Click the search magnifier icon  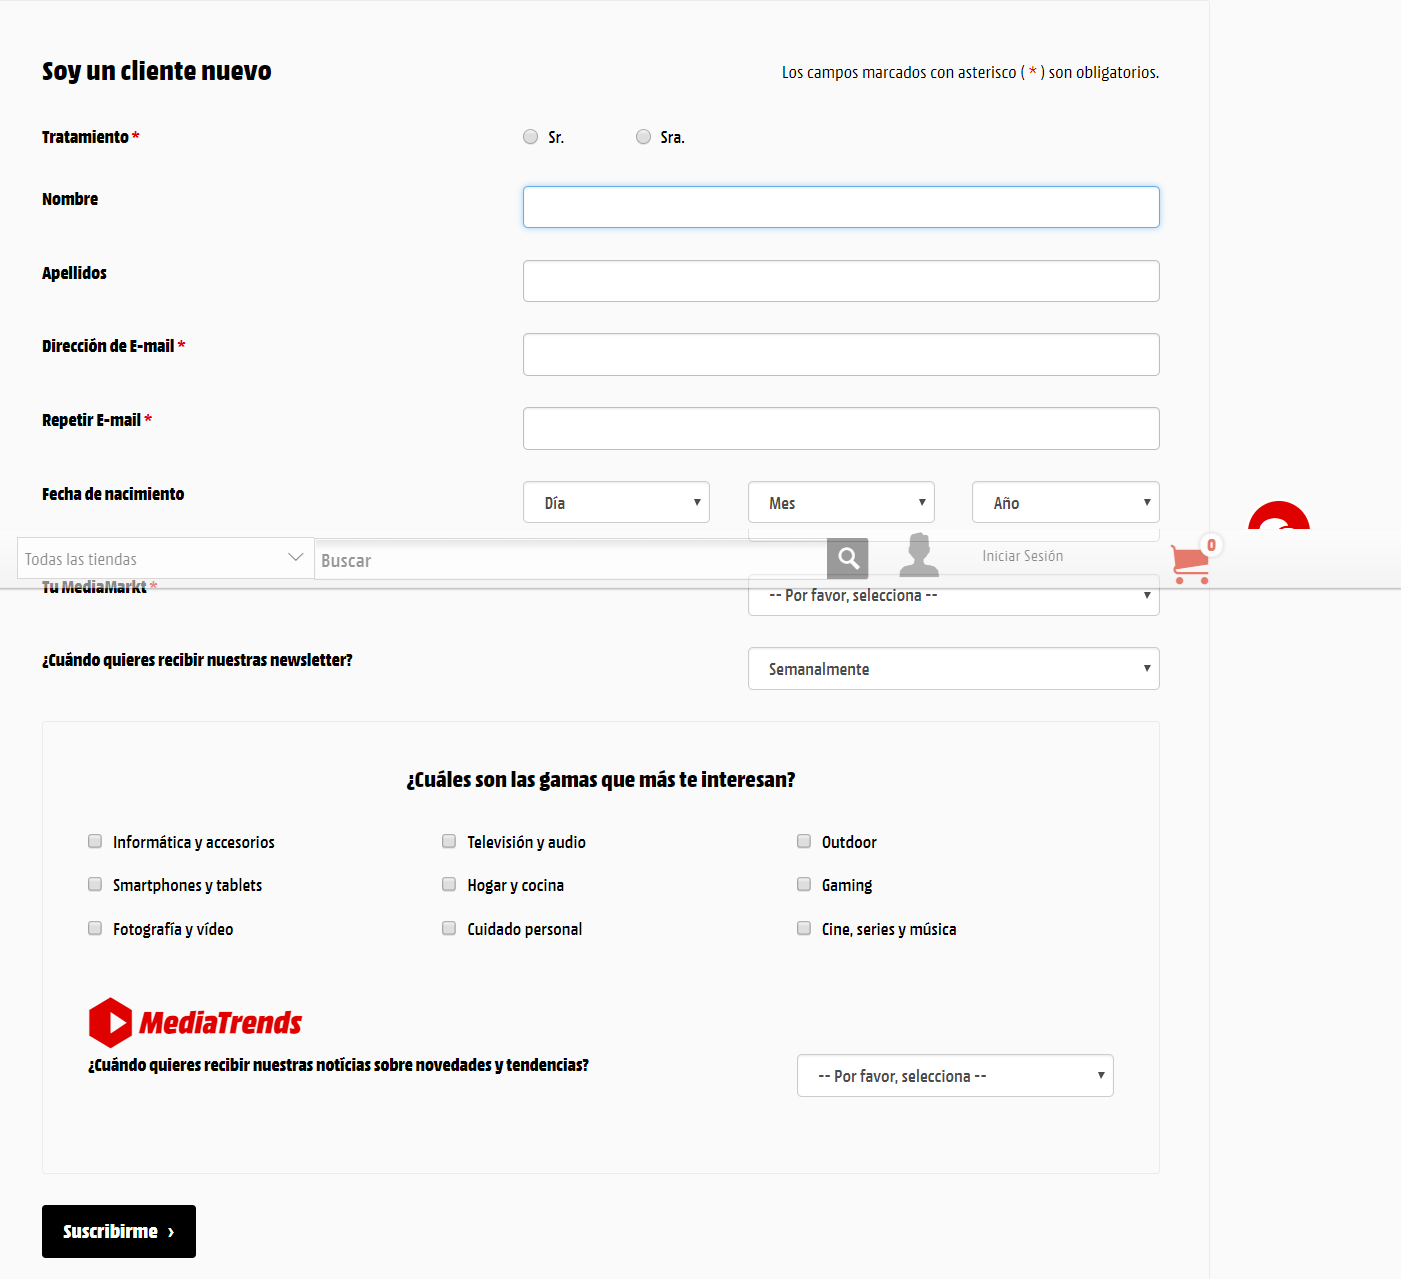point(848,558)
